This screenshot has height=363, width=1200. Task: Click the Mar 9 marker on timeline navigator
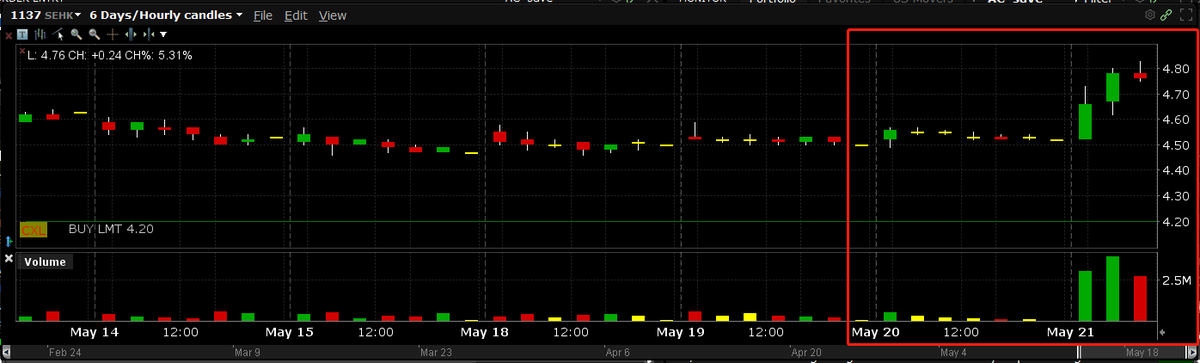pyautogui.click(x=246, y=352)
